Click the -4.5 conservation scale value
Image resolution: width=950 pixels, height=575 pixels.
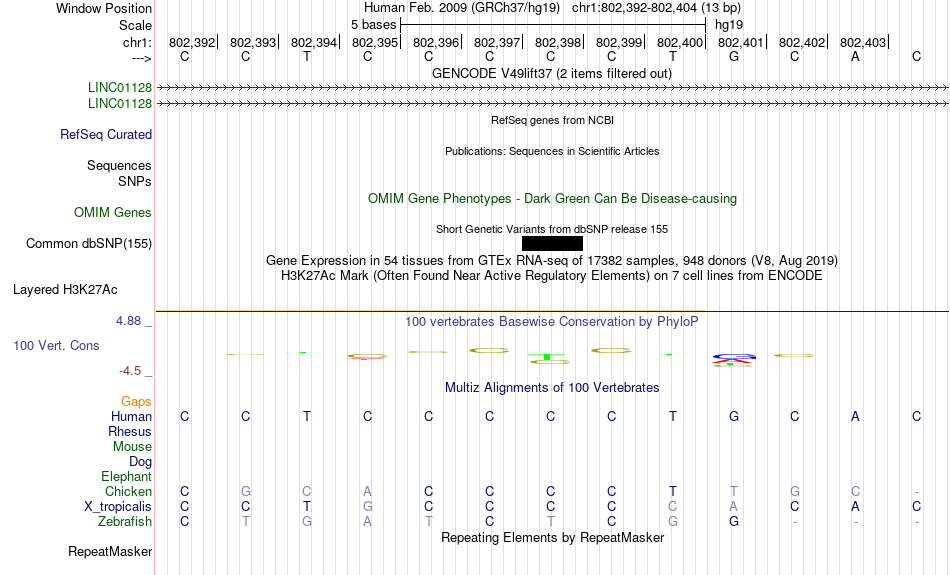pos(130,371)
